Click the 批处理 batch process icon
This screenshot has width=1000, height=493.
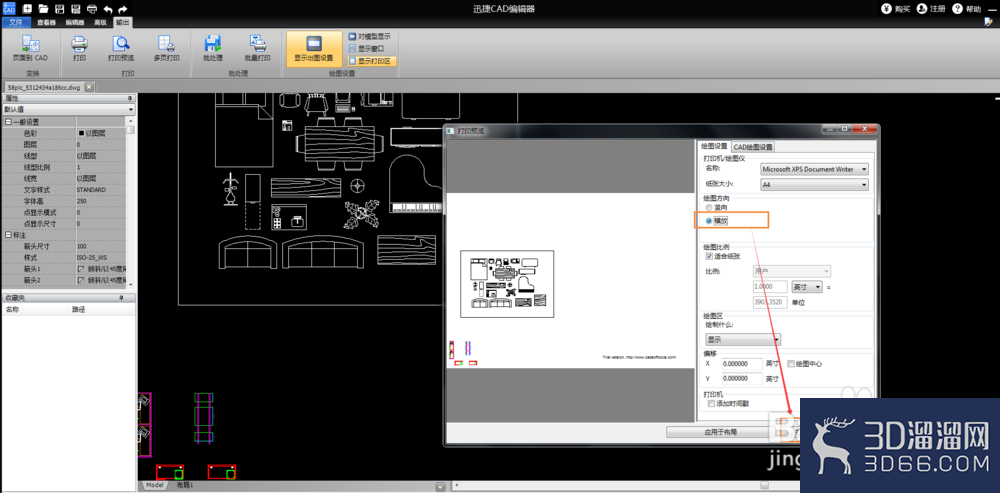pos(212,44)
